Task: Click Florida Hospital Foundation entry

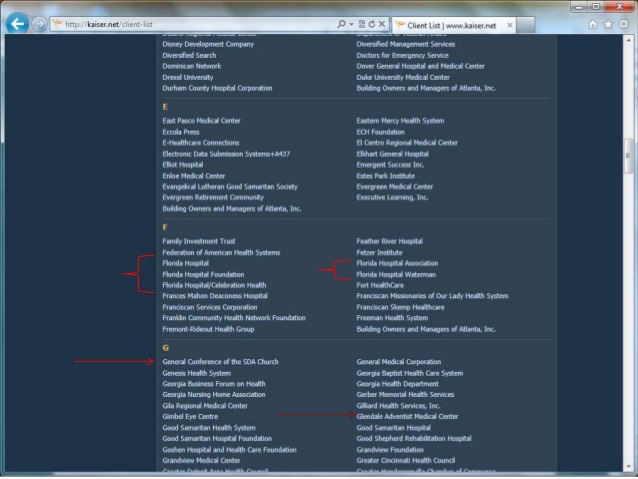Action: coord(203,274)
